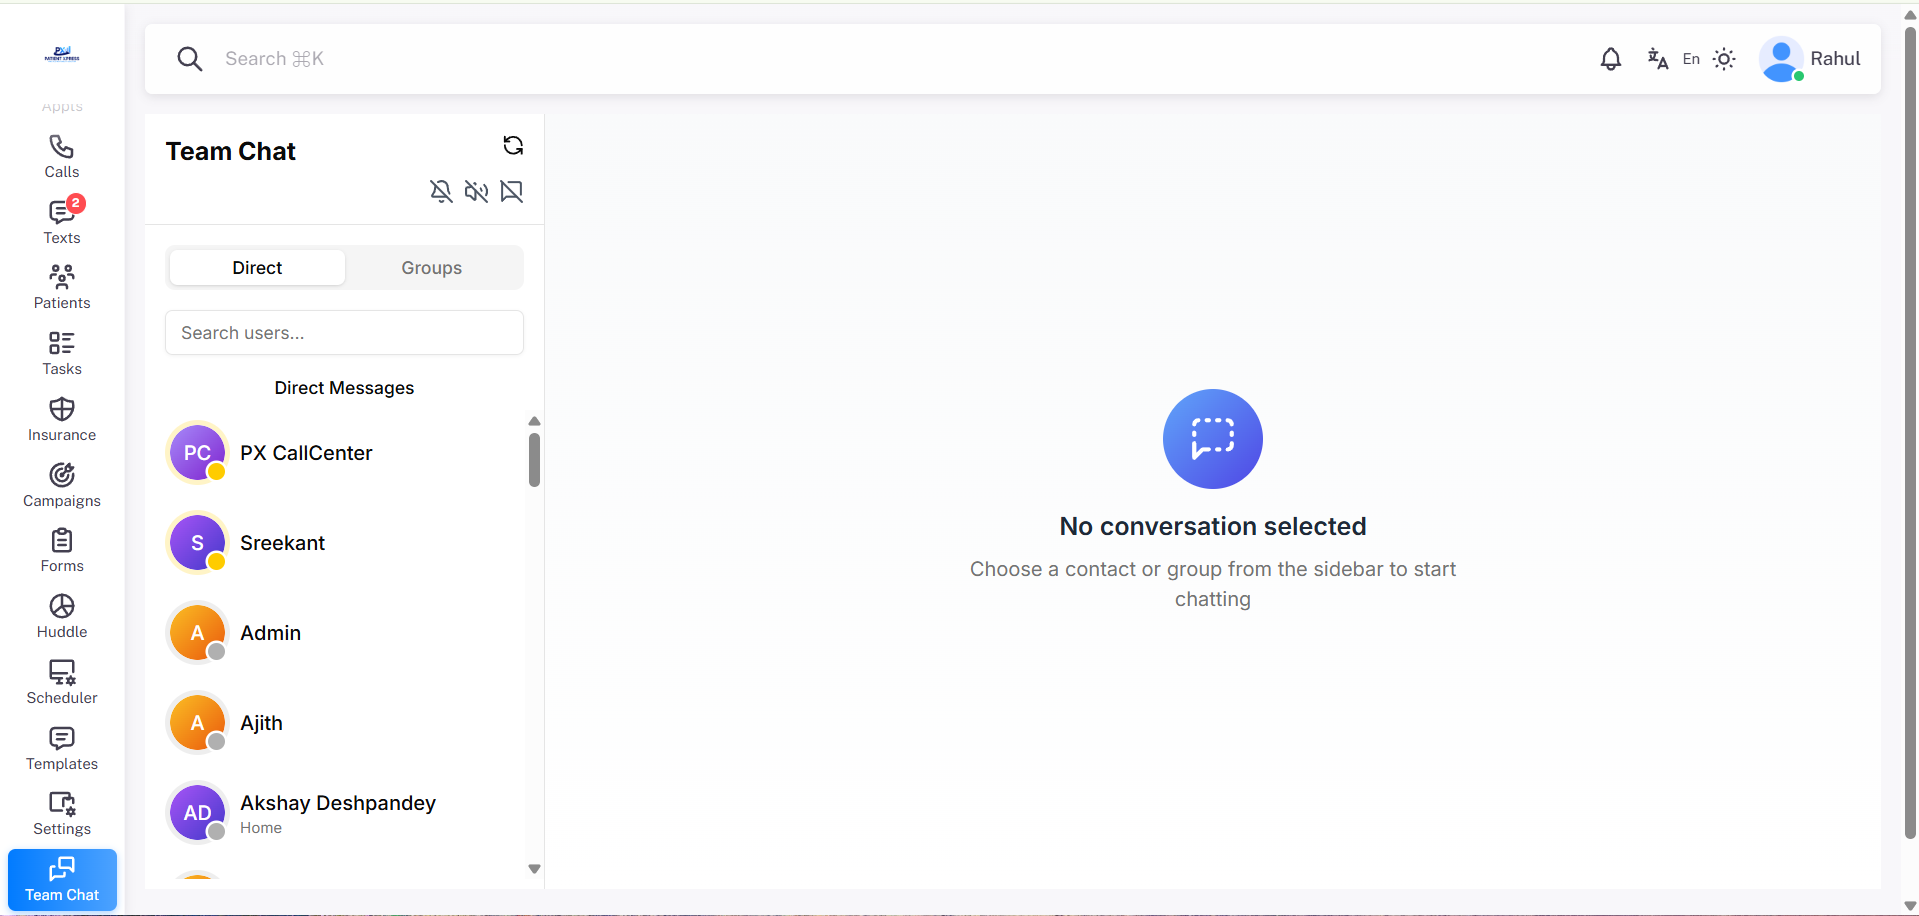Refresh the Team Chat conversation list

[x=512, y=145]
